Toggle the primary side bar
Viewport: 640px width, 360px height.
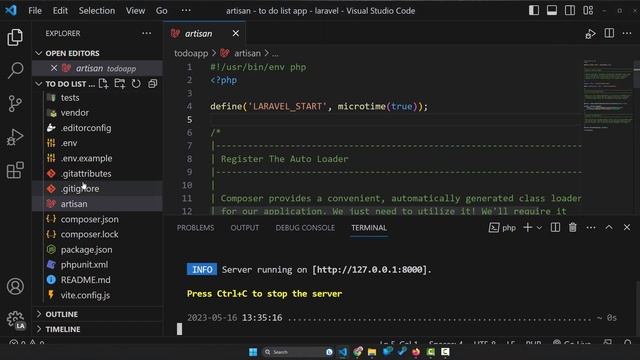tap(534, 10)
